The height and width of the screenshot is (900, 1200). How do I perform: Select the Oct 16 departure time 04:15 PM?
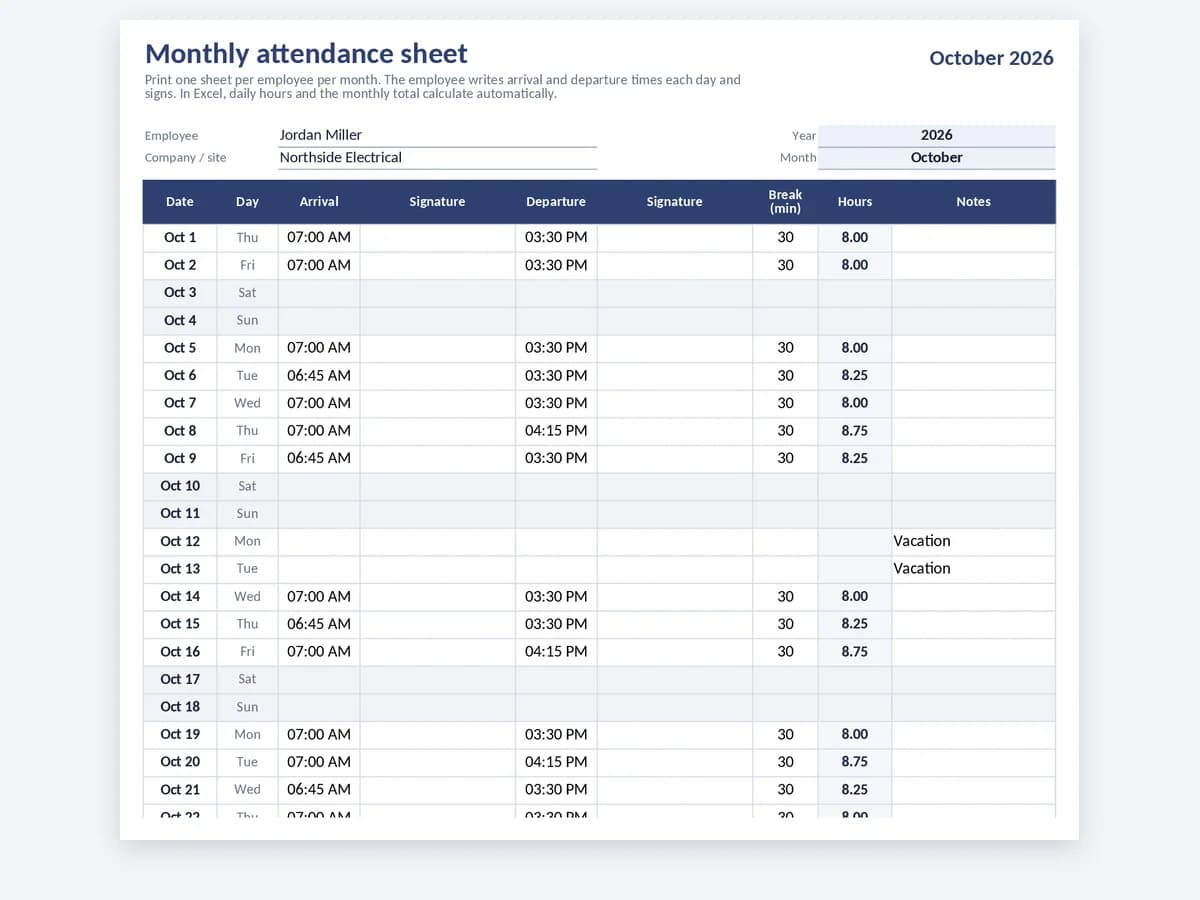point(556,652)
